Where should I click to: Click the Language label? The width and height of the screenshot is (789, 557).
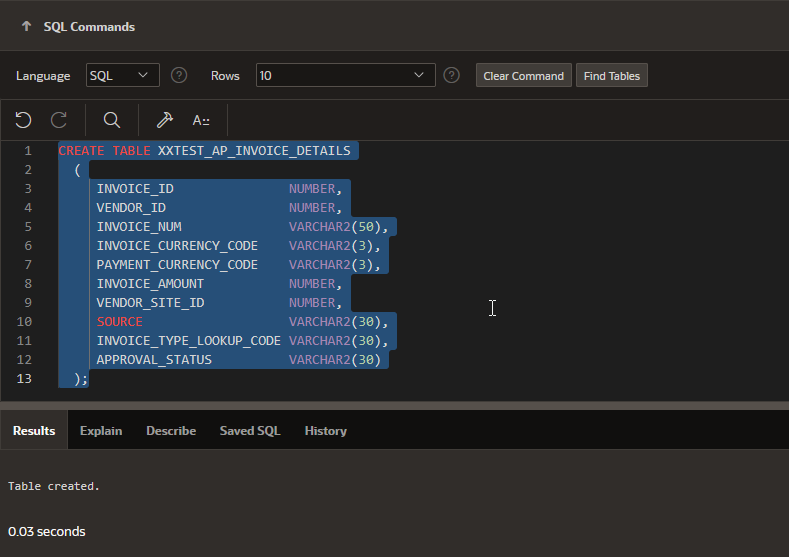click(43, 76)
